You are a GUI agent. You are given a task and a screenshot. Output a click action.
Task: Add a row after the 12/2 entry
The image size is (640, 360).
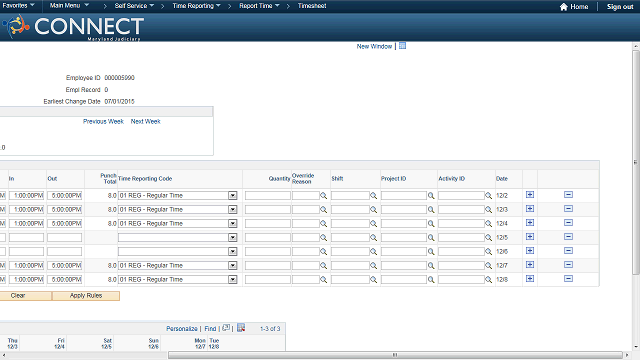(x=530, y=195)
